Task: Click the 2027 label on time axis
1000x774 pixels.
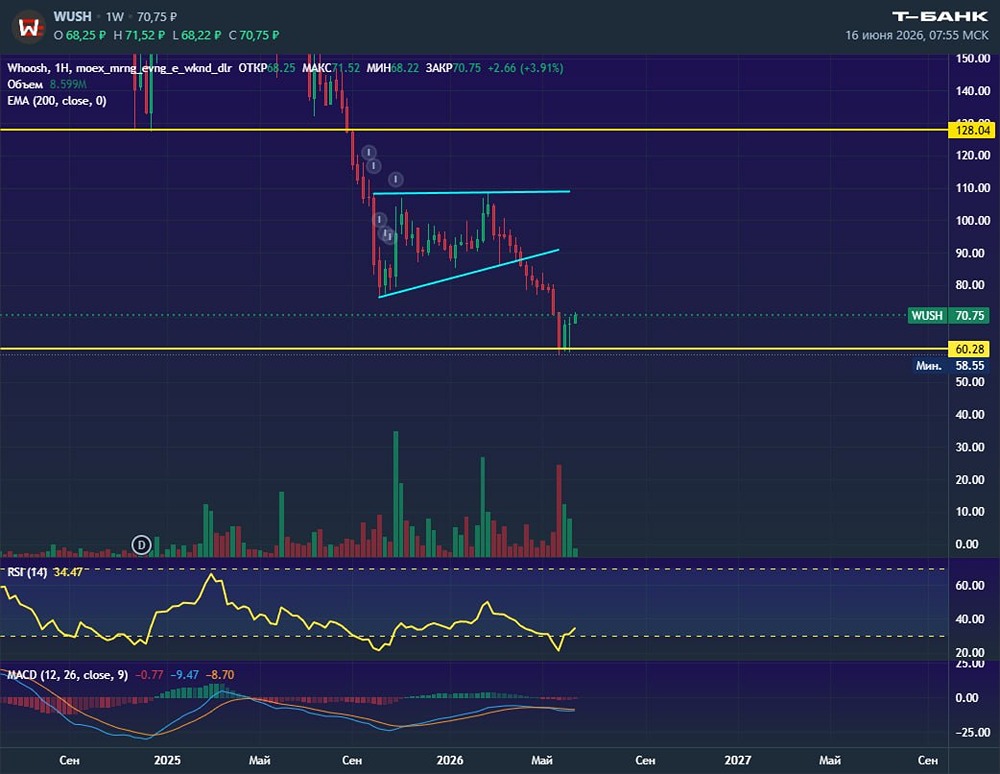Action: coord(738,760)
